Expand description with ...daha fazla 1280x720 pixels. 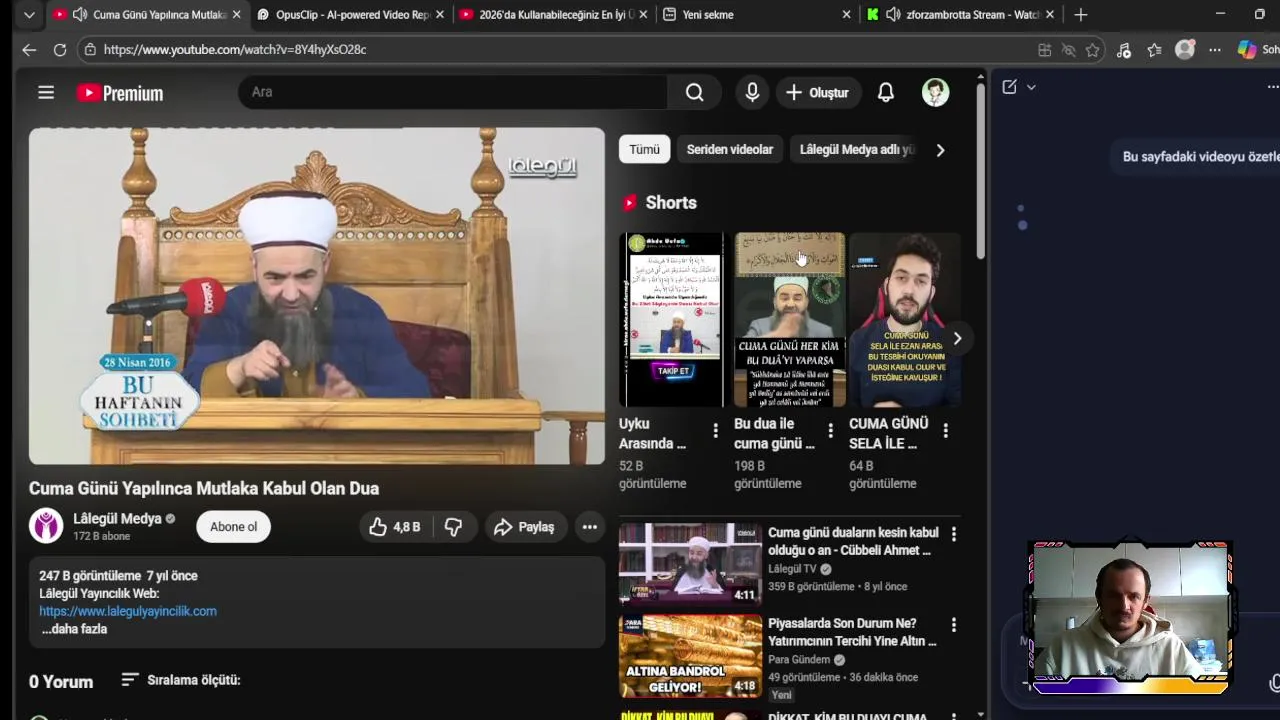74,629
